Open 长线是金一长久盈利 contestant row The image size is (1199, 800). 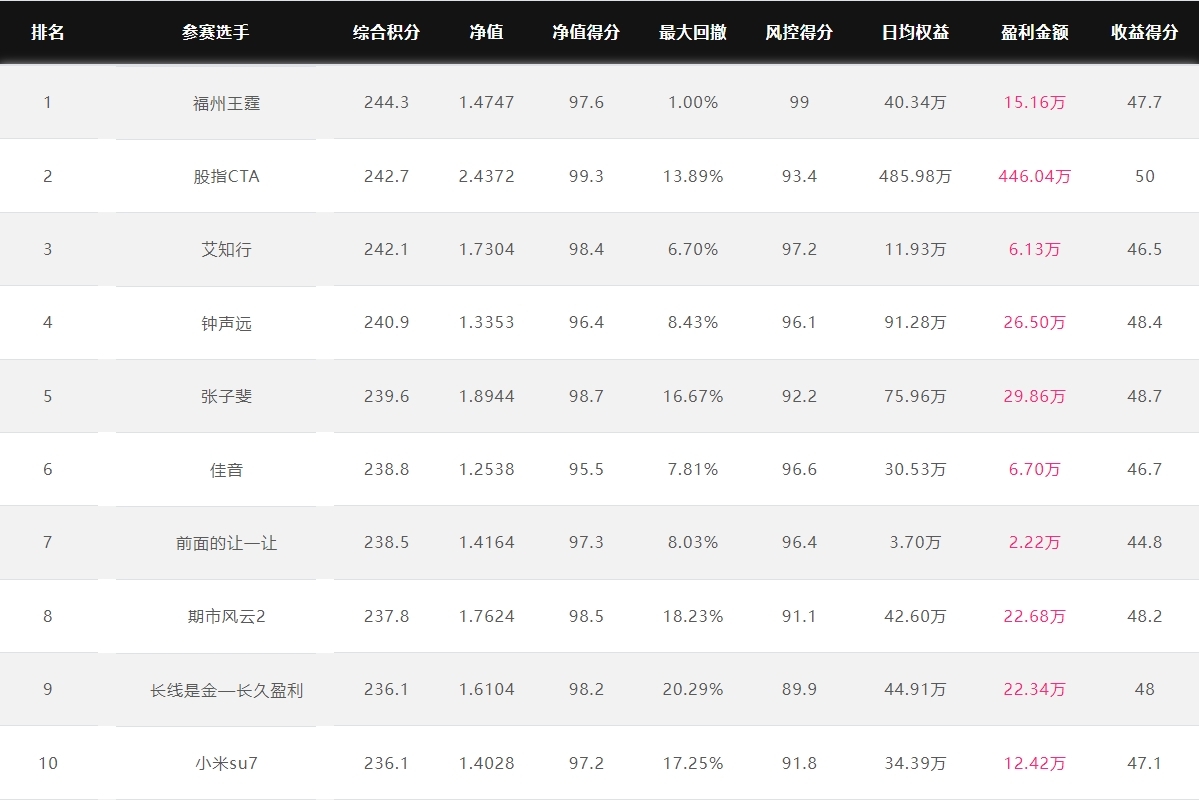(226, 690)
